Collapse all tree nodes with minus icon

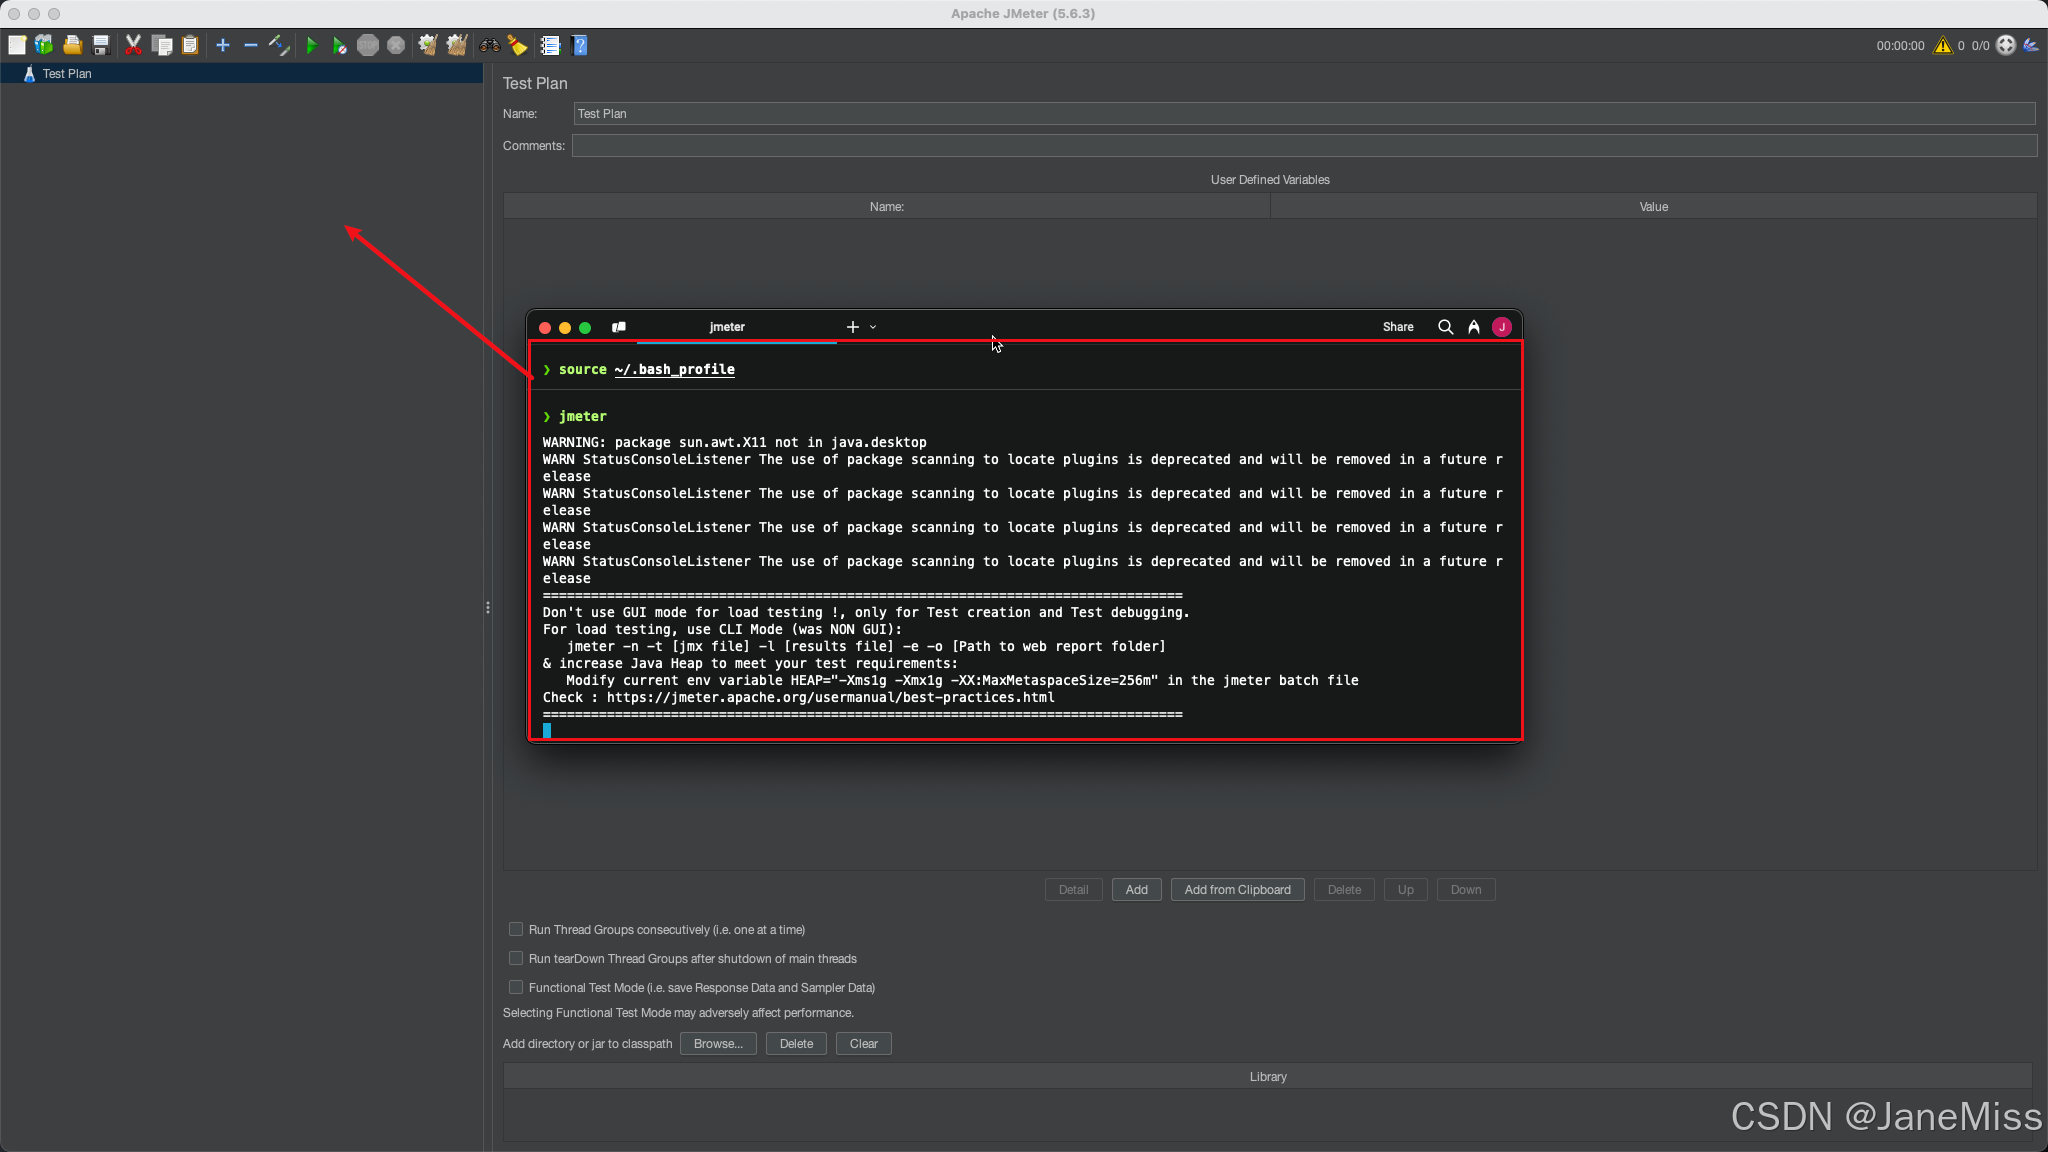pyautogui.click(x=251, y=45)
